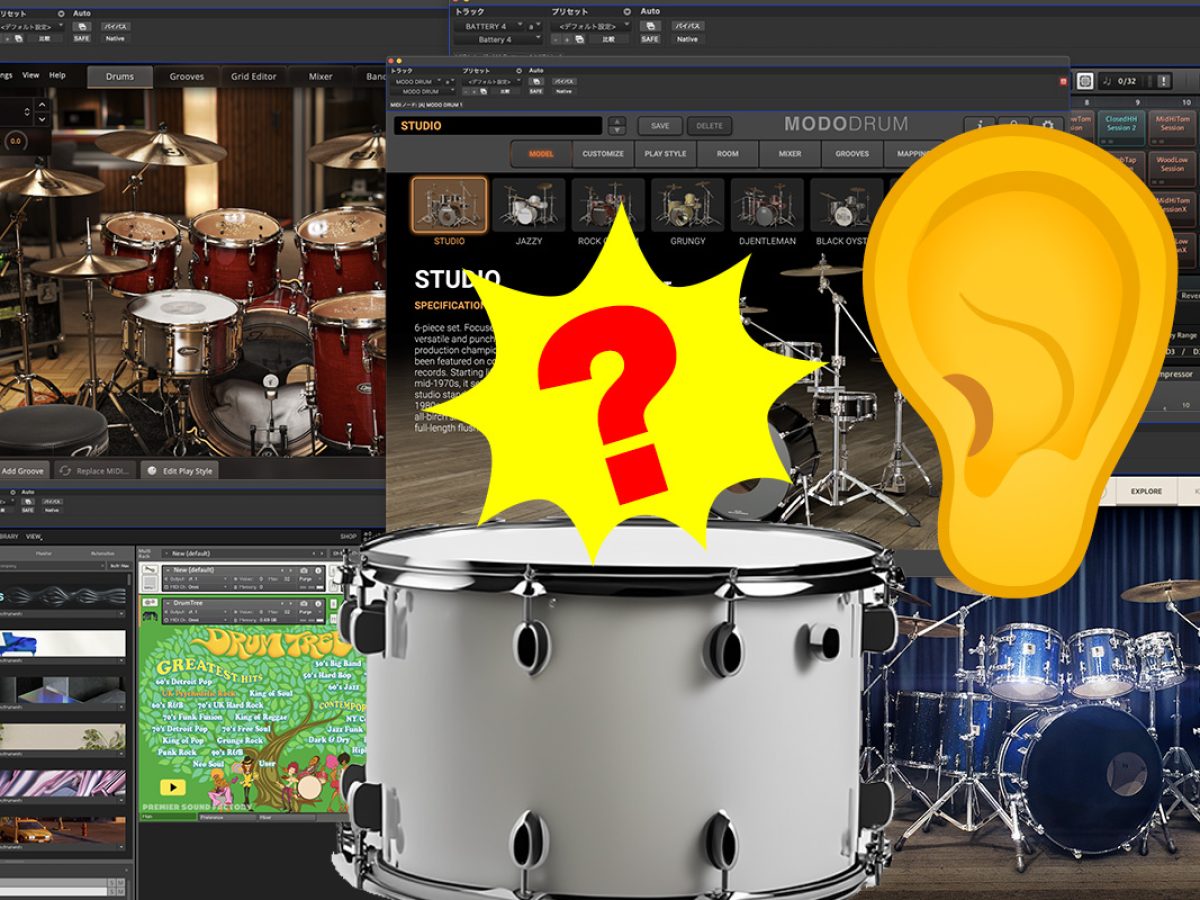Open MODO DRUM settings gear icon
The height and width of the screenshot is (900, 1200).
pyautogui.click(x=1047, y=126)
